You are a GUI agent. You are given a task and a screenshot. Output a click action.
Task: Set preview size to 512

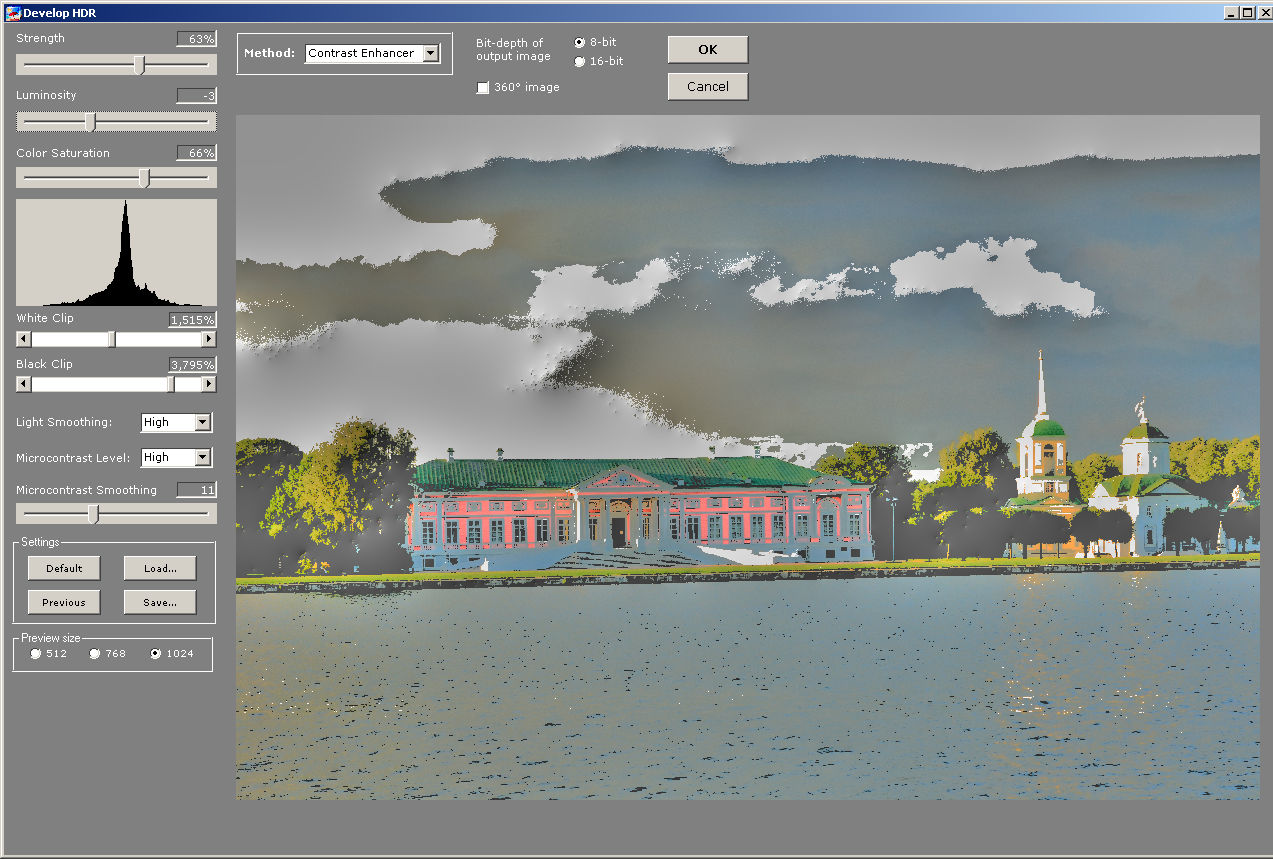37,654
